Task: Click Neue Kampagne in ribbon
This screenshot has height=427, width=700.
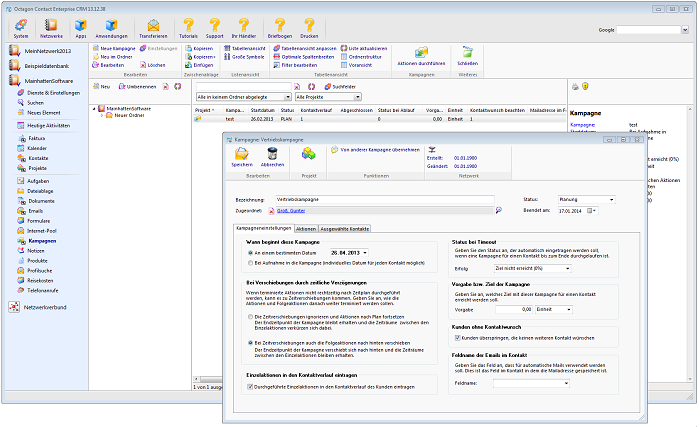Action: 114,48
